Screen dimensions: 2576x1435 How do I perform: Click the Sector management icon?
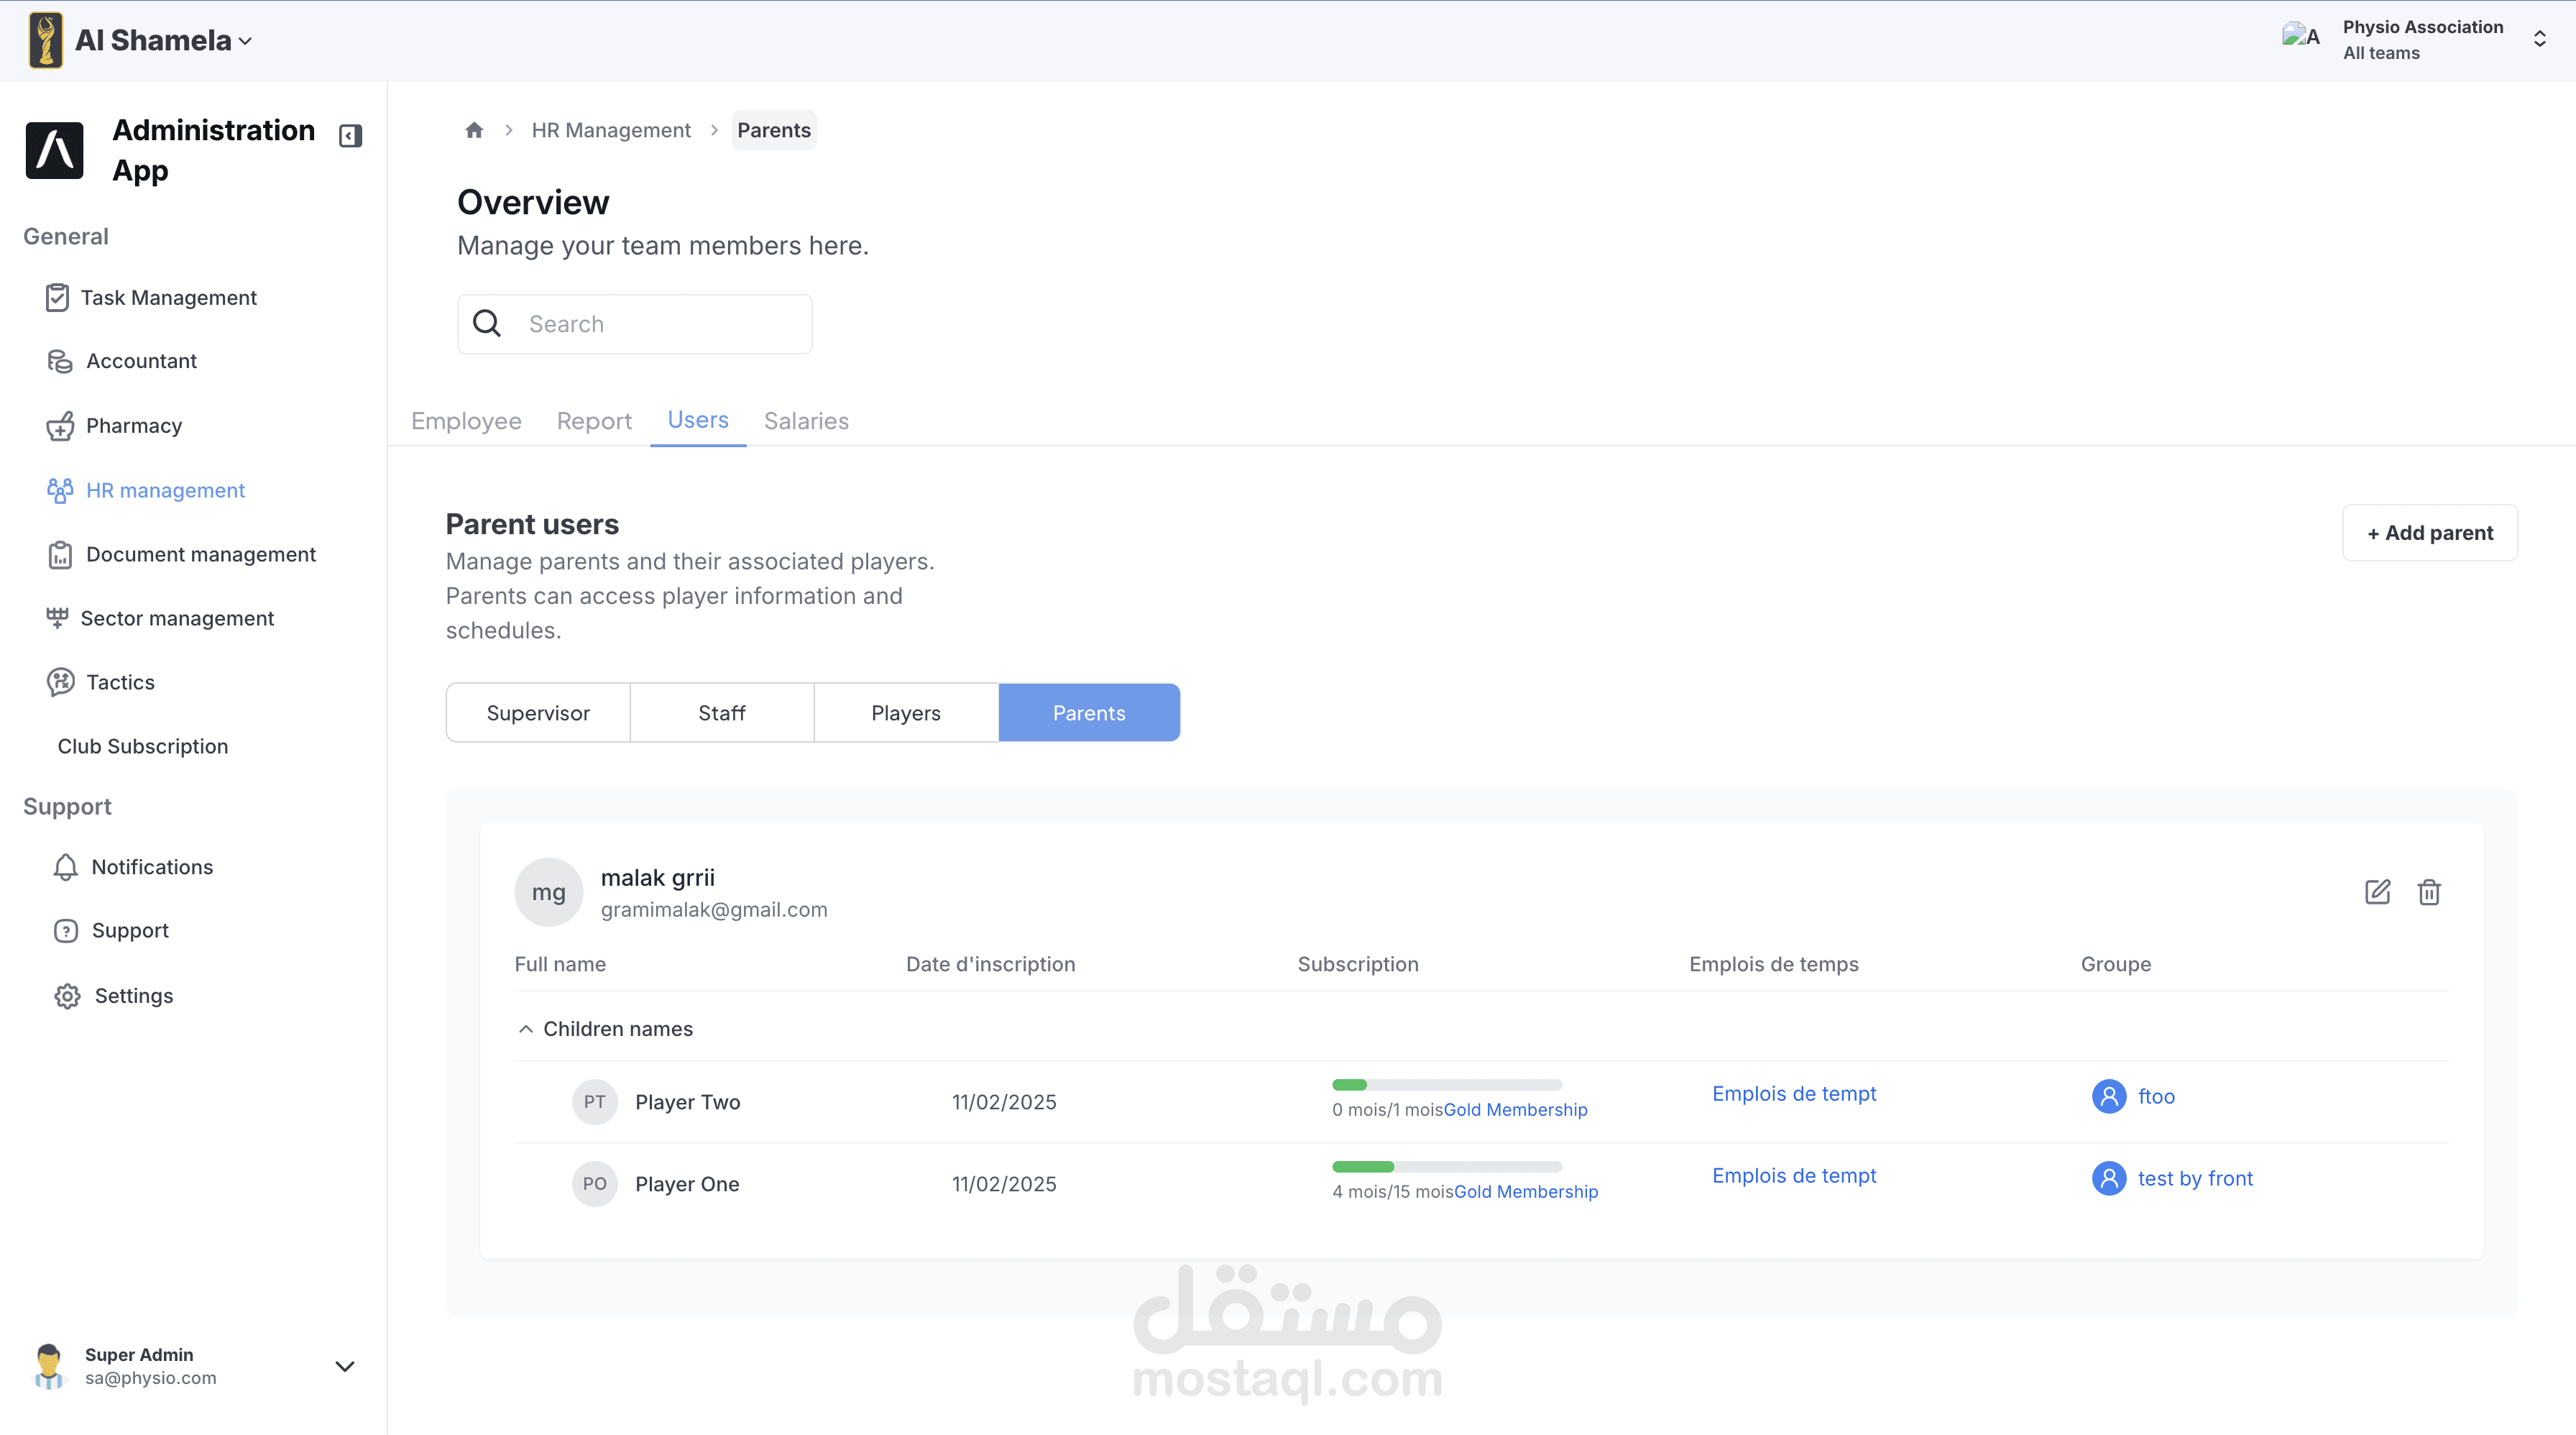[x=57, y=618]
